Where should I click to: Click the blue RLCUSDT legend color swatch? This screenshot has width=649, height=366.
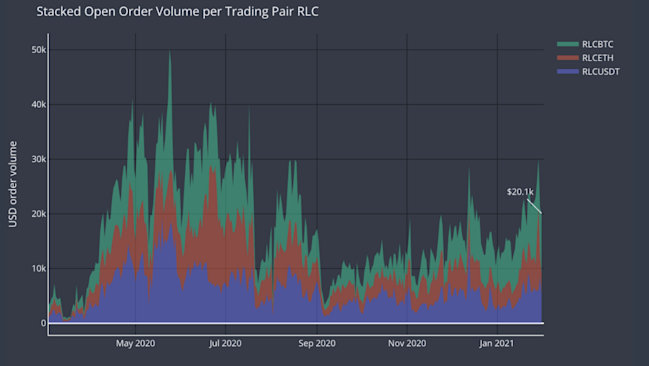(x=567, y=71)
